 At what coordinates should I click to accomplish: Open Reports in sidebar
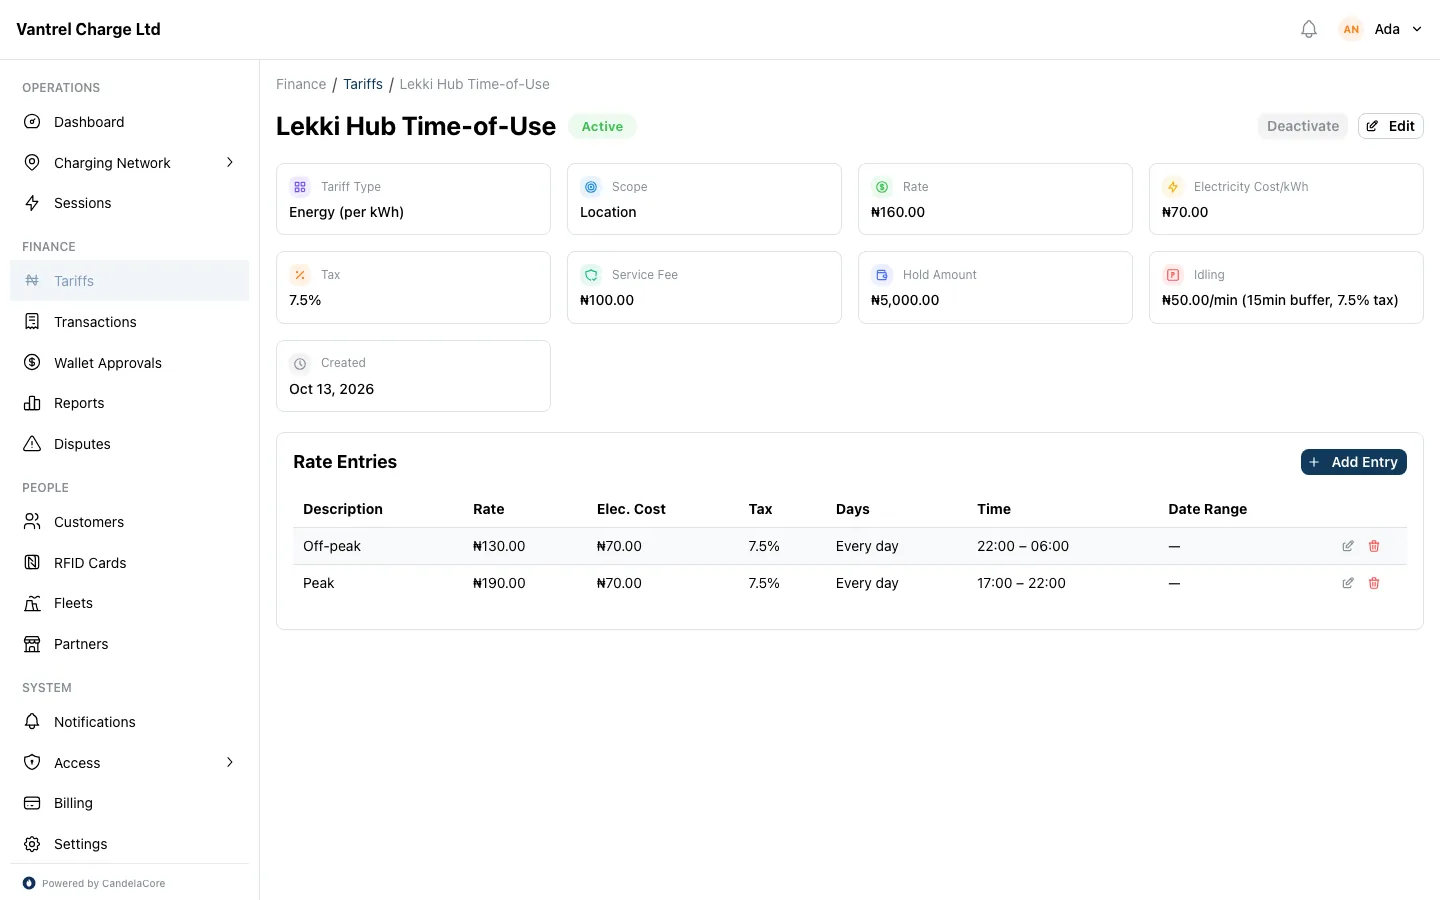click(x=129, y=403)
